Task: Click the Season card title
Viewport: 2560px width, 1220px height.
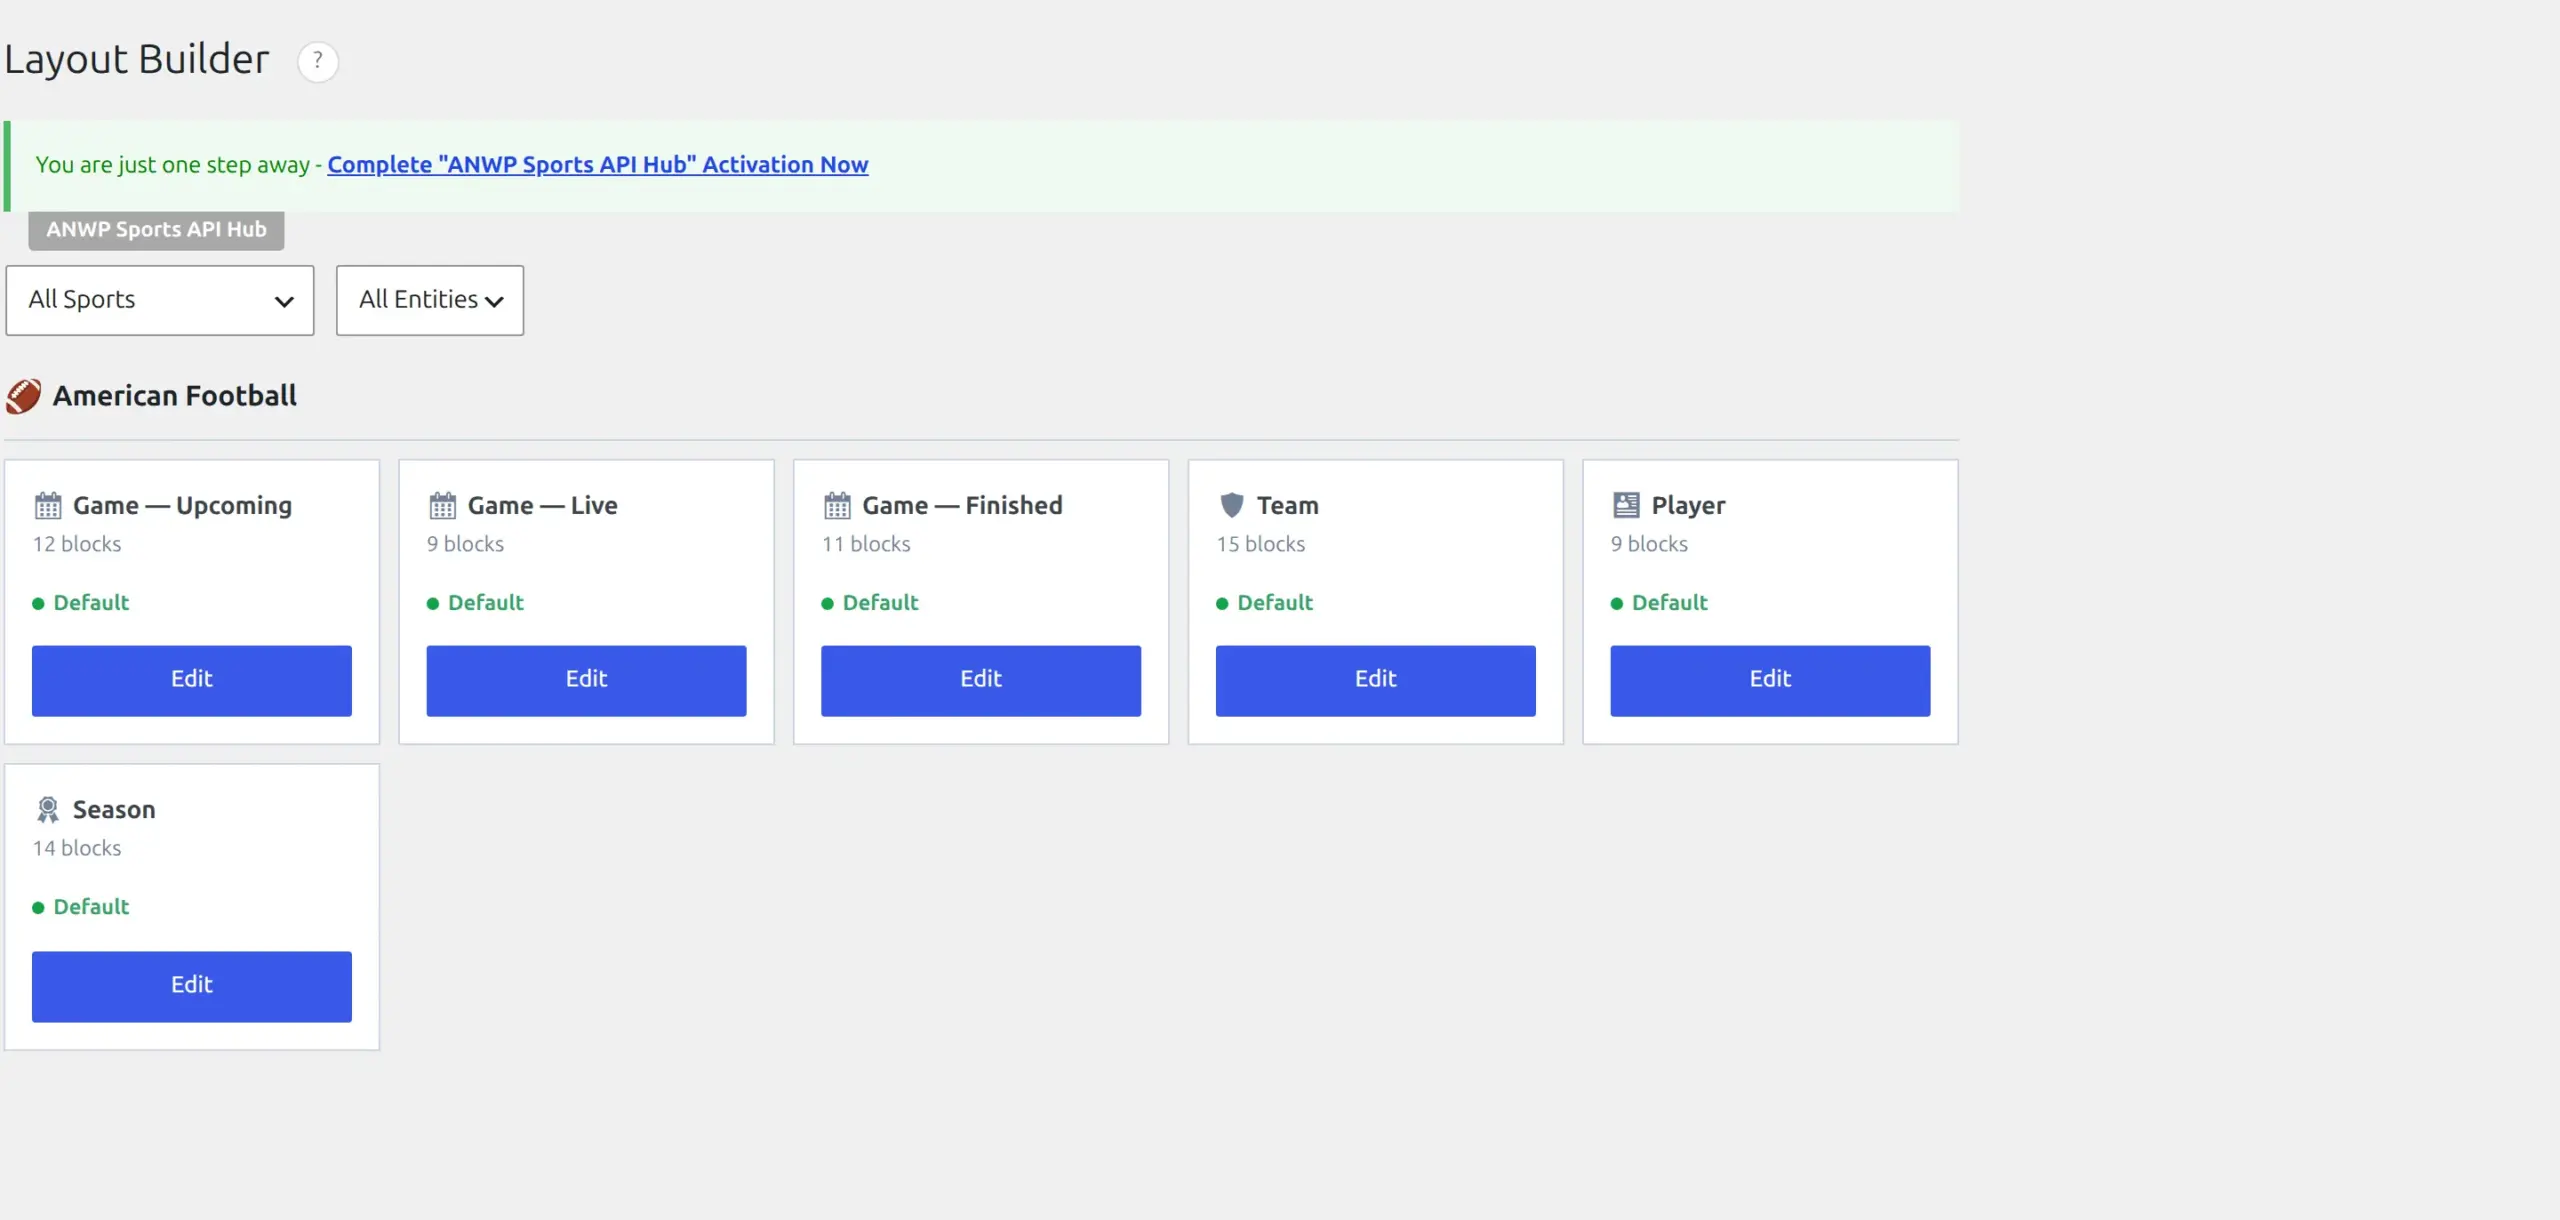Action: click(x=114, y=810)
